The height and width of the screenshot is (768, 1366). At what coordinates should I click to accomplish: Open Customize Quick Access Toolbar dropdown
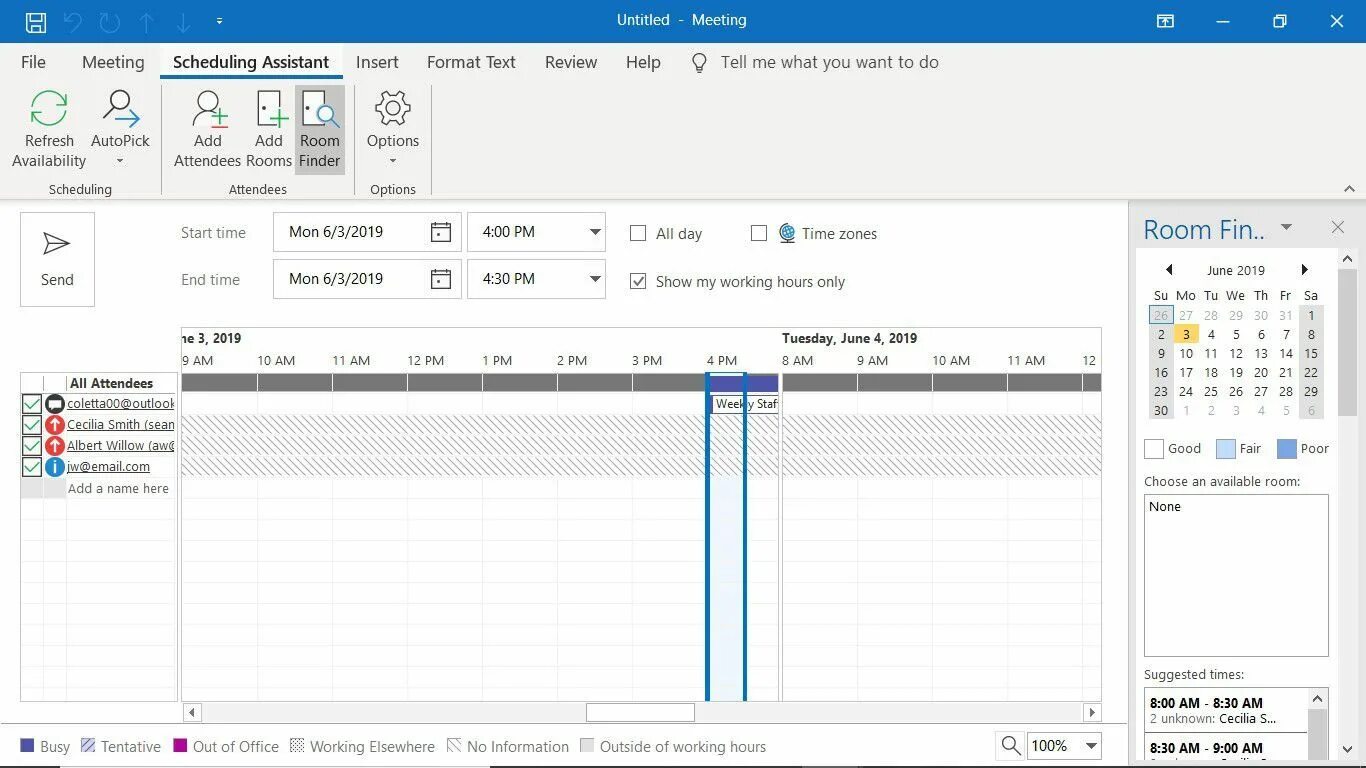219,21
